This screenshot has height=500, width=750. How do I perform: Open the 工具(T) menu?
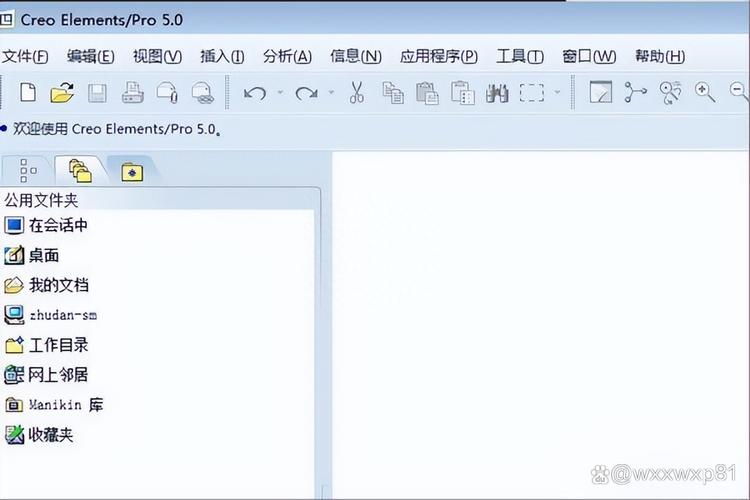pyautogui.click(x=519, y=56)
